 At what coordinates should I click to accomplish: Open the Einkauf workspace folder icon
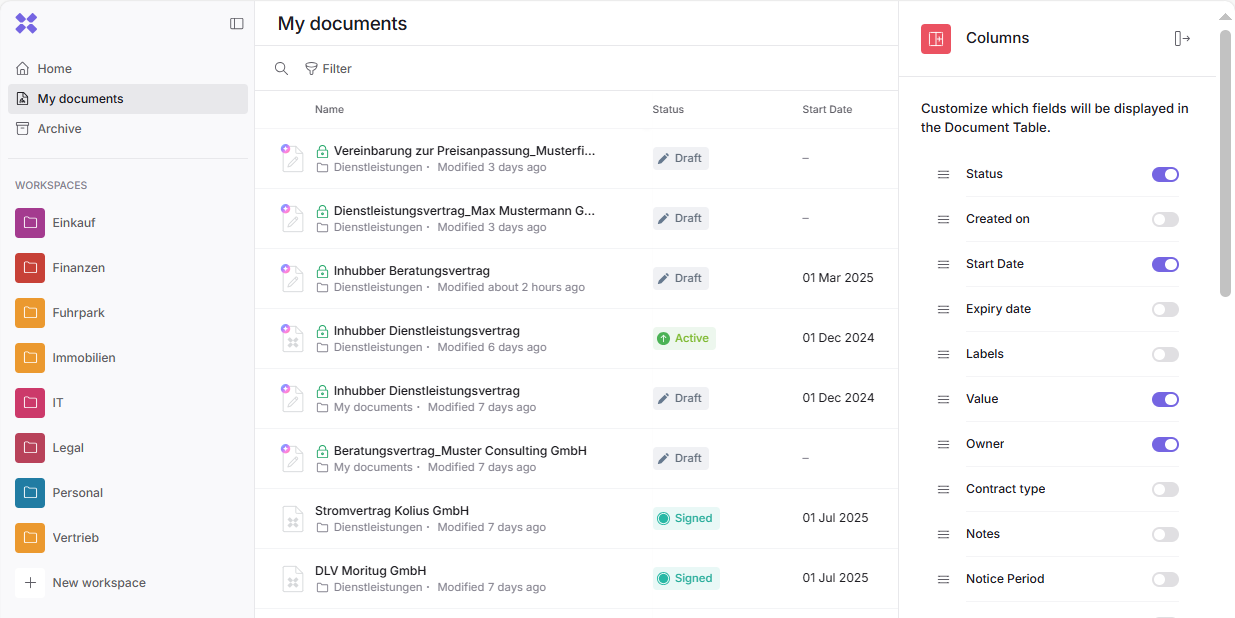[x=30, y=223]
